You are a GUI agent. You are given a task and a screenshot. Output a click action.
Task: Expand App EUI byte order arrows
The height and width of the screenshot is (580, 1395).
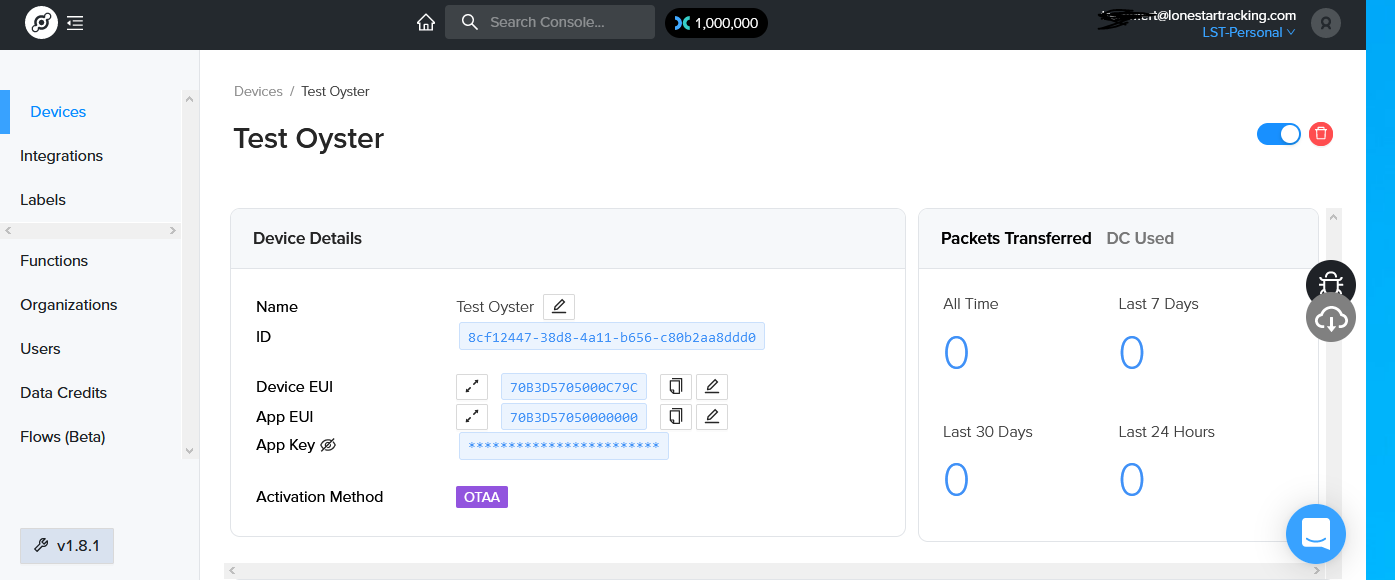tap(472, 417)
